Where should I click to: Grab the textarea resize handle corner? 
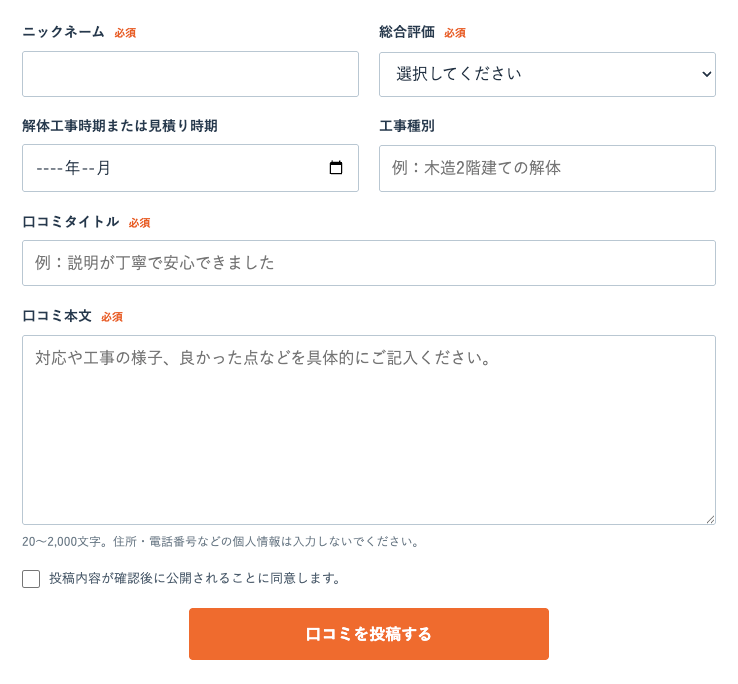pos(710,519)
